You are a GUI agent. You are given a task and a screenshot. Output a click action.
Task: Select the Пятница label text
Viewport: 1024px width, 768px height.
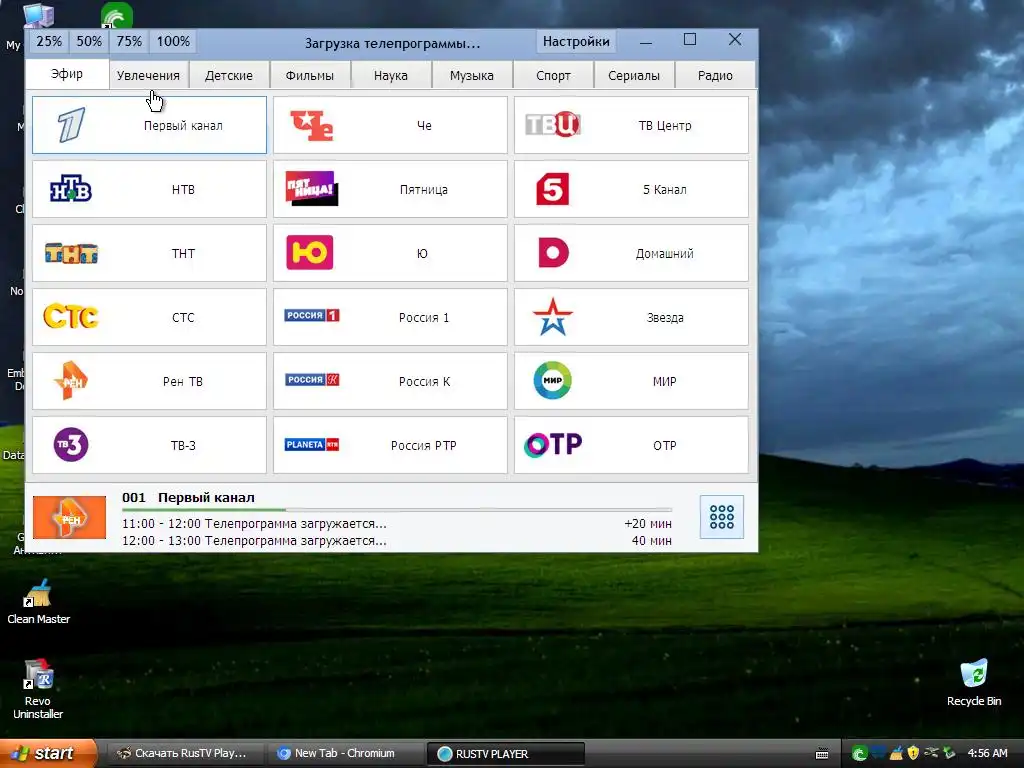pyautogui.click(x=424, y=189)
